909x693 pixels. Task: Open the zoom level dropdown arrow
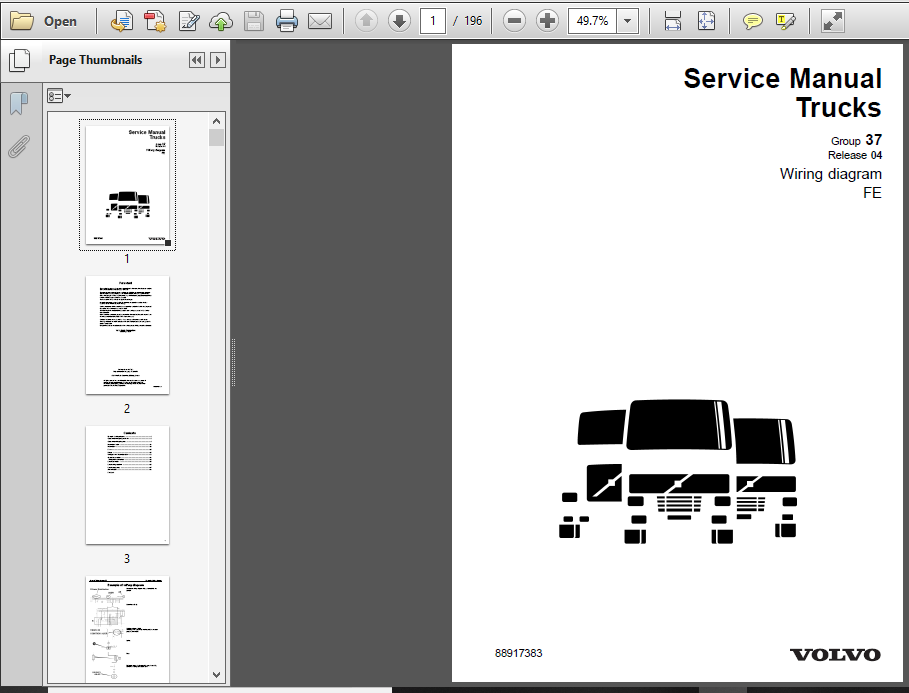[627, 21]
